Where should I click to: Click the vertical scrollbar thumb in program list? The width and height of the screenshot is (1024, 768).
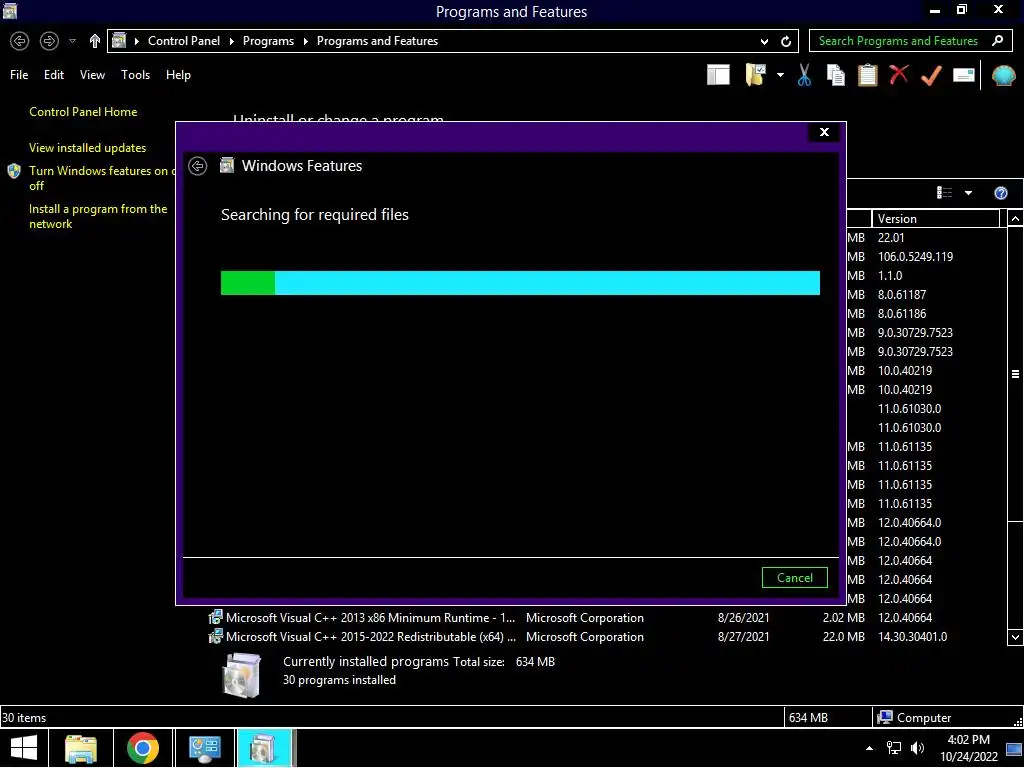pos(1015,374)
